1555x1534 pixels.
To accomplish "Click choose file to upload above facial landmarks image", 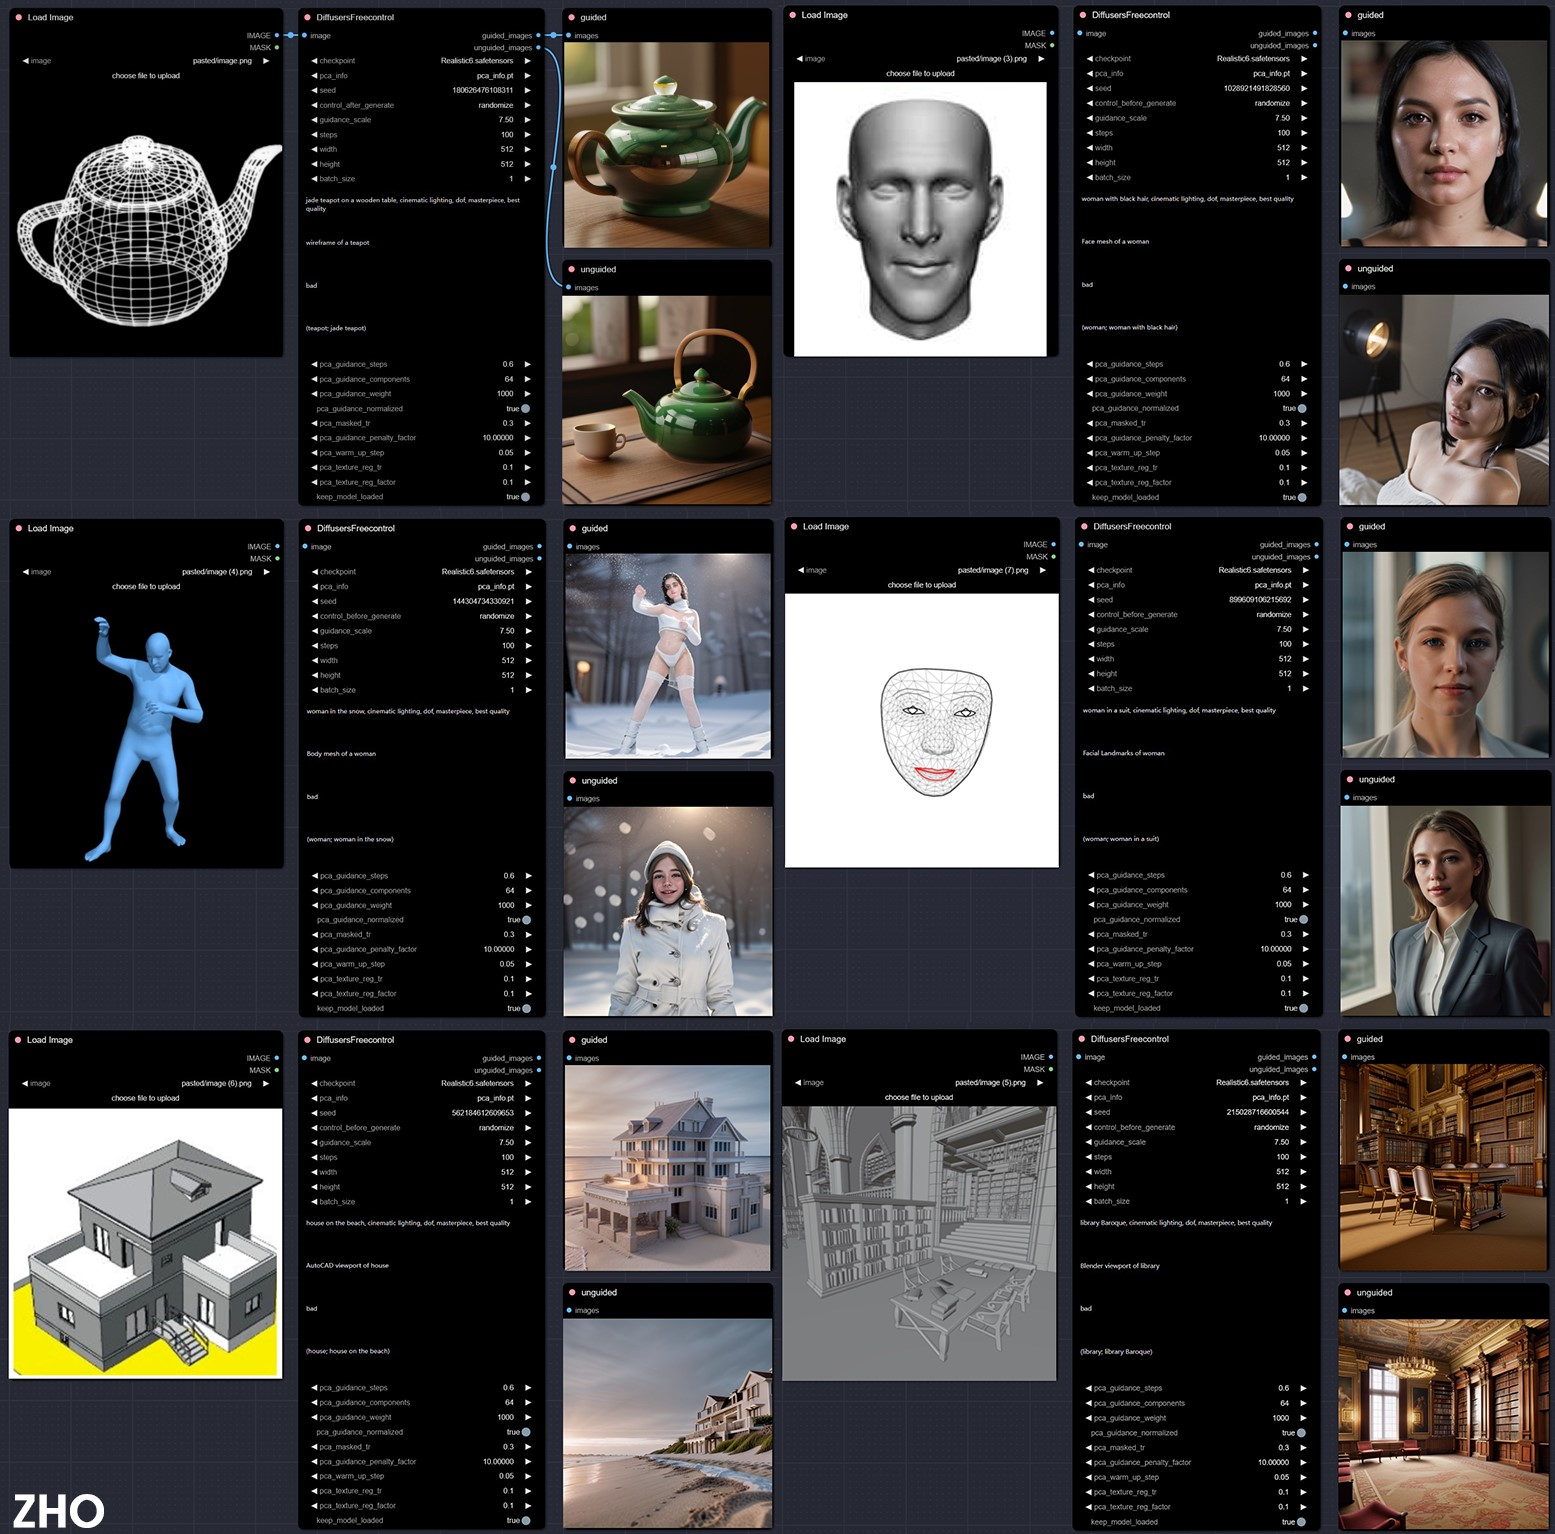I will coord(921,584).
